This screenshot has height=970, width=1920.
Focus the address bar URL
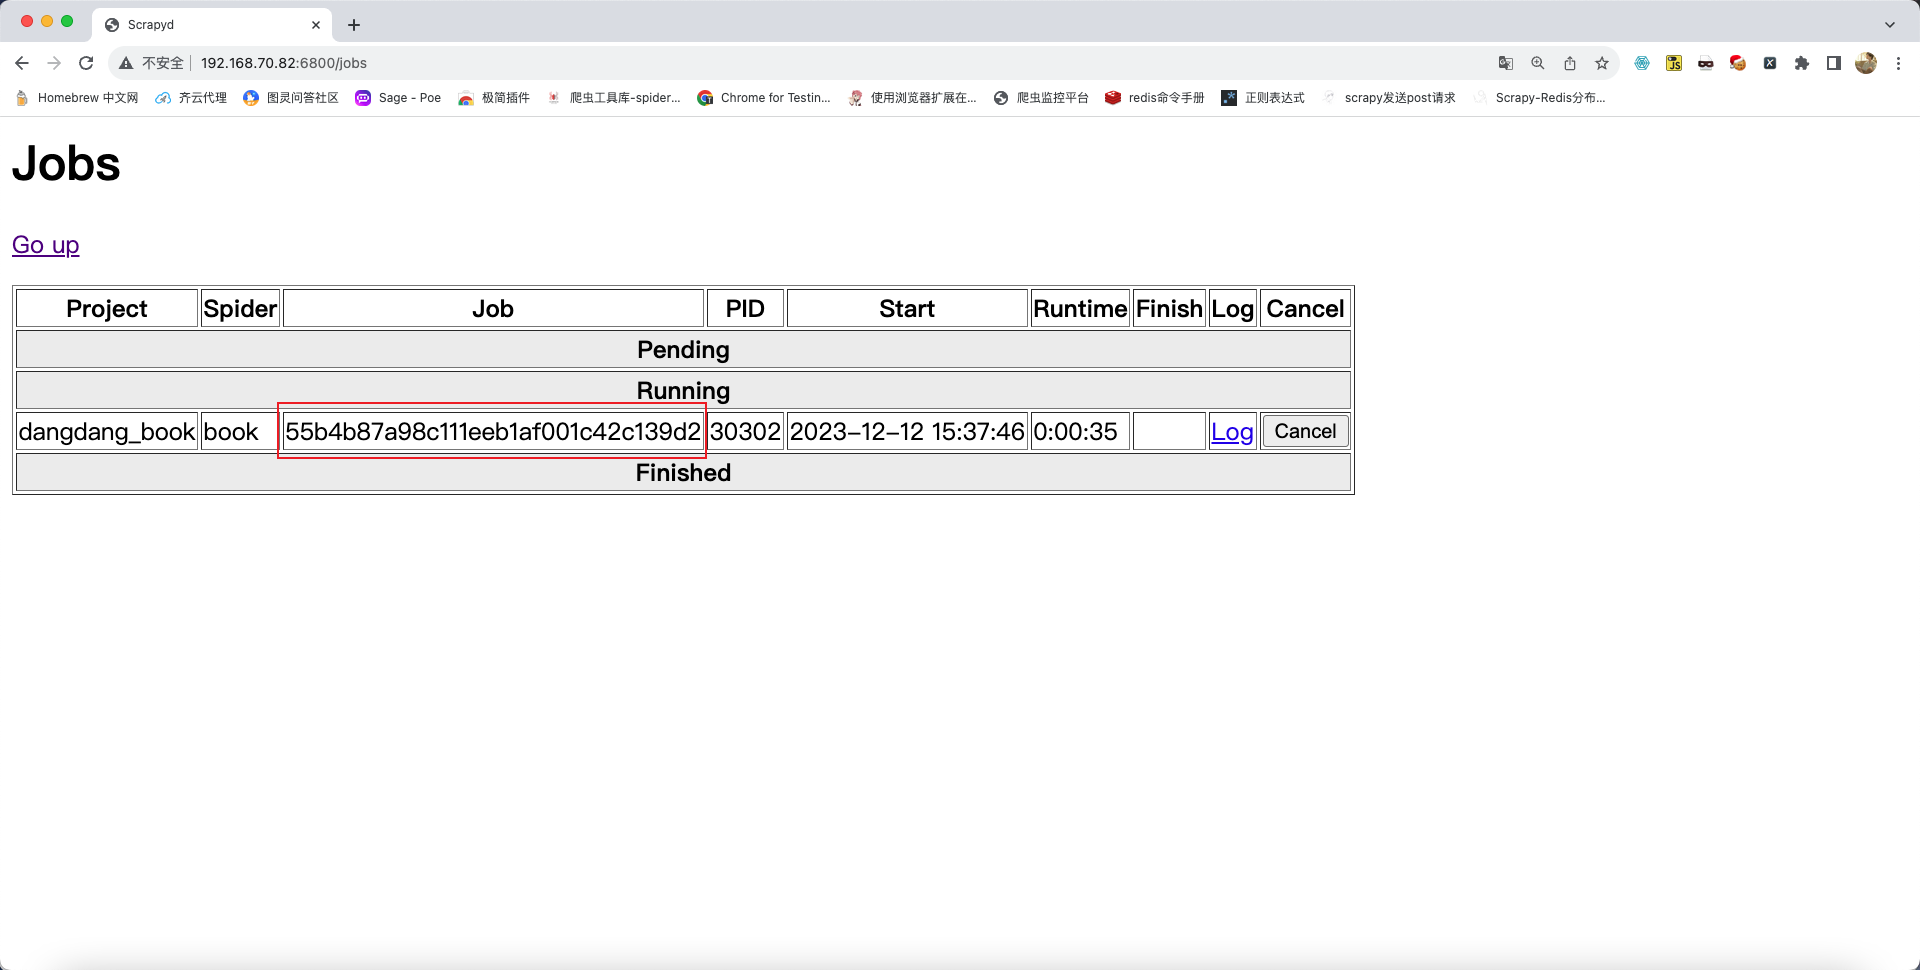point(284,63)
